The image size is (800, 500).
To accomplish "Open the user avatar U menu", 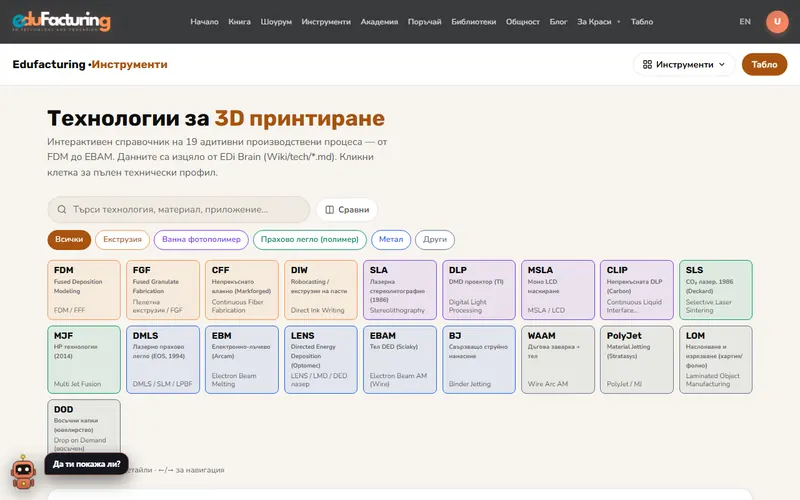I will (x=777, y=21).
